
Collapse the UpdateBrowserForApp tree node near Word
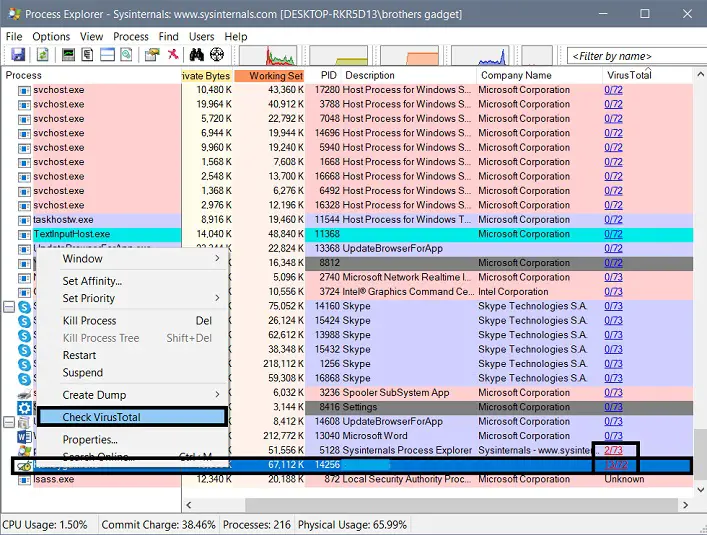9,422
